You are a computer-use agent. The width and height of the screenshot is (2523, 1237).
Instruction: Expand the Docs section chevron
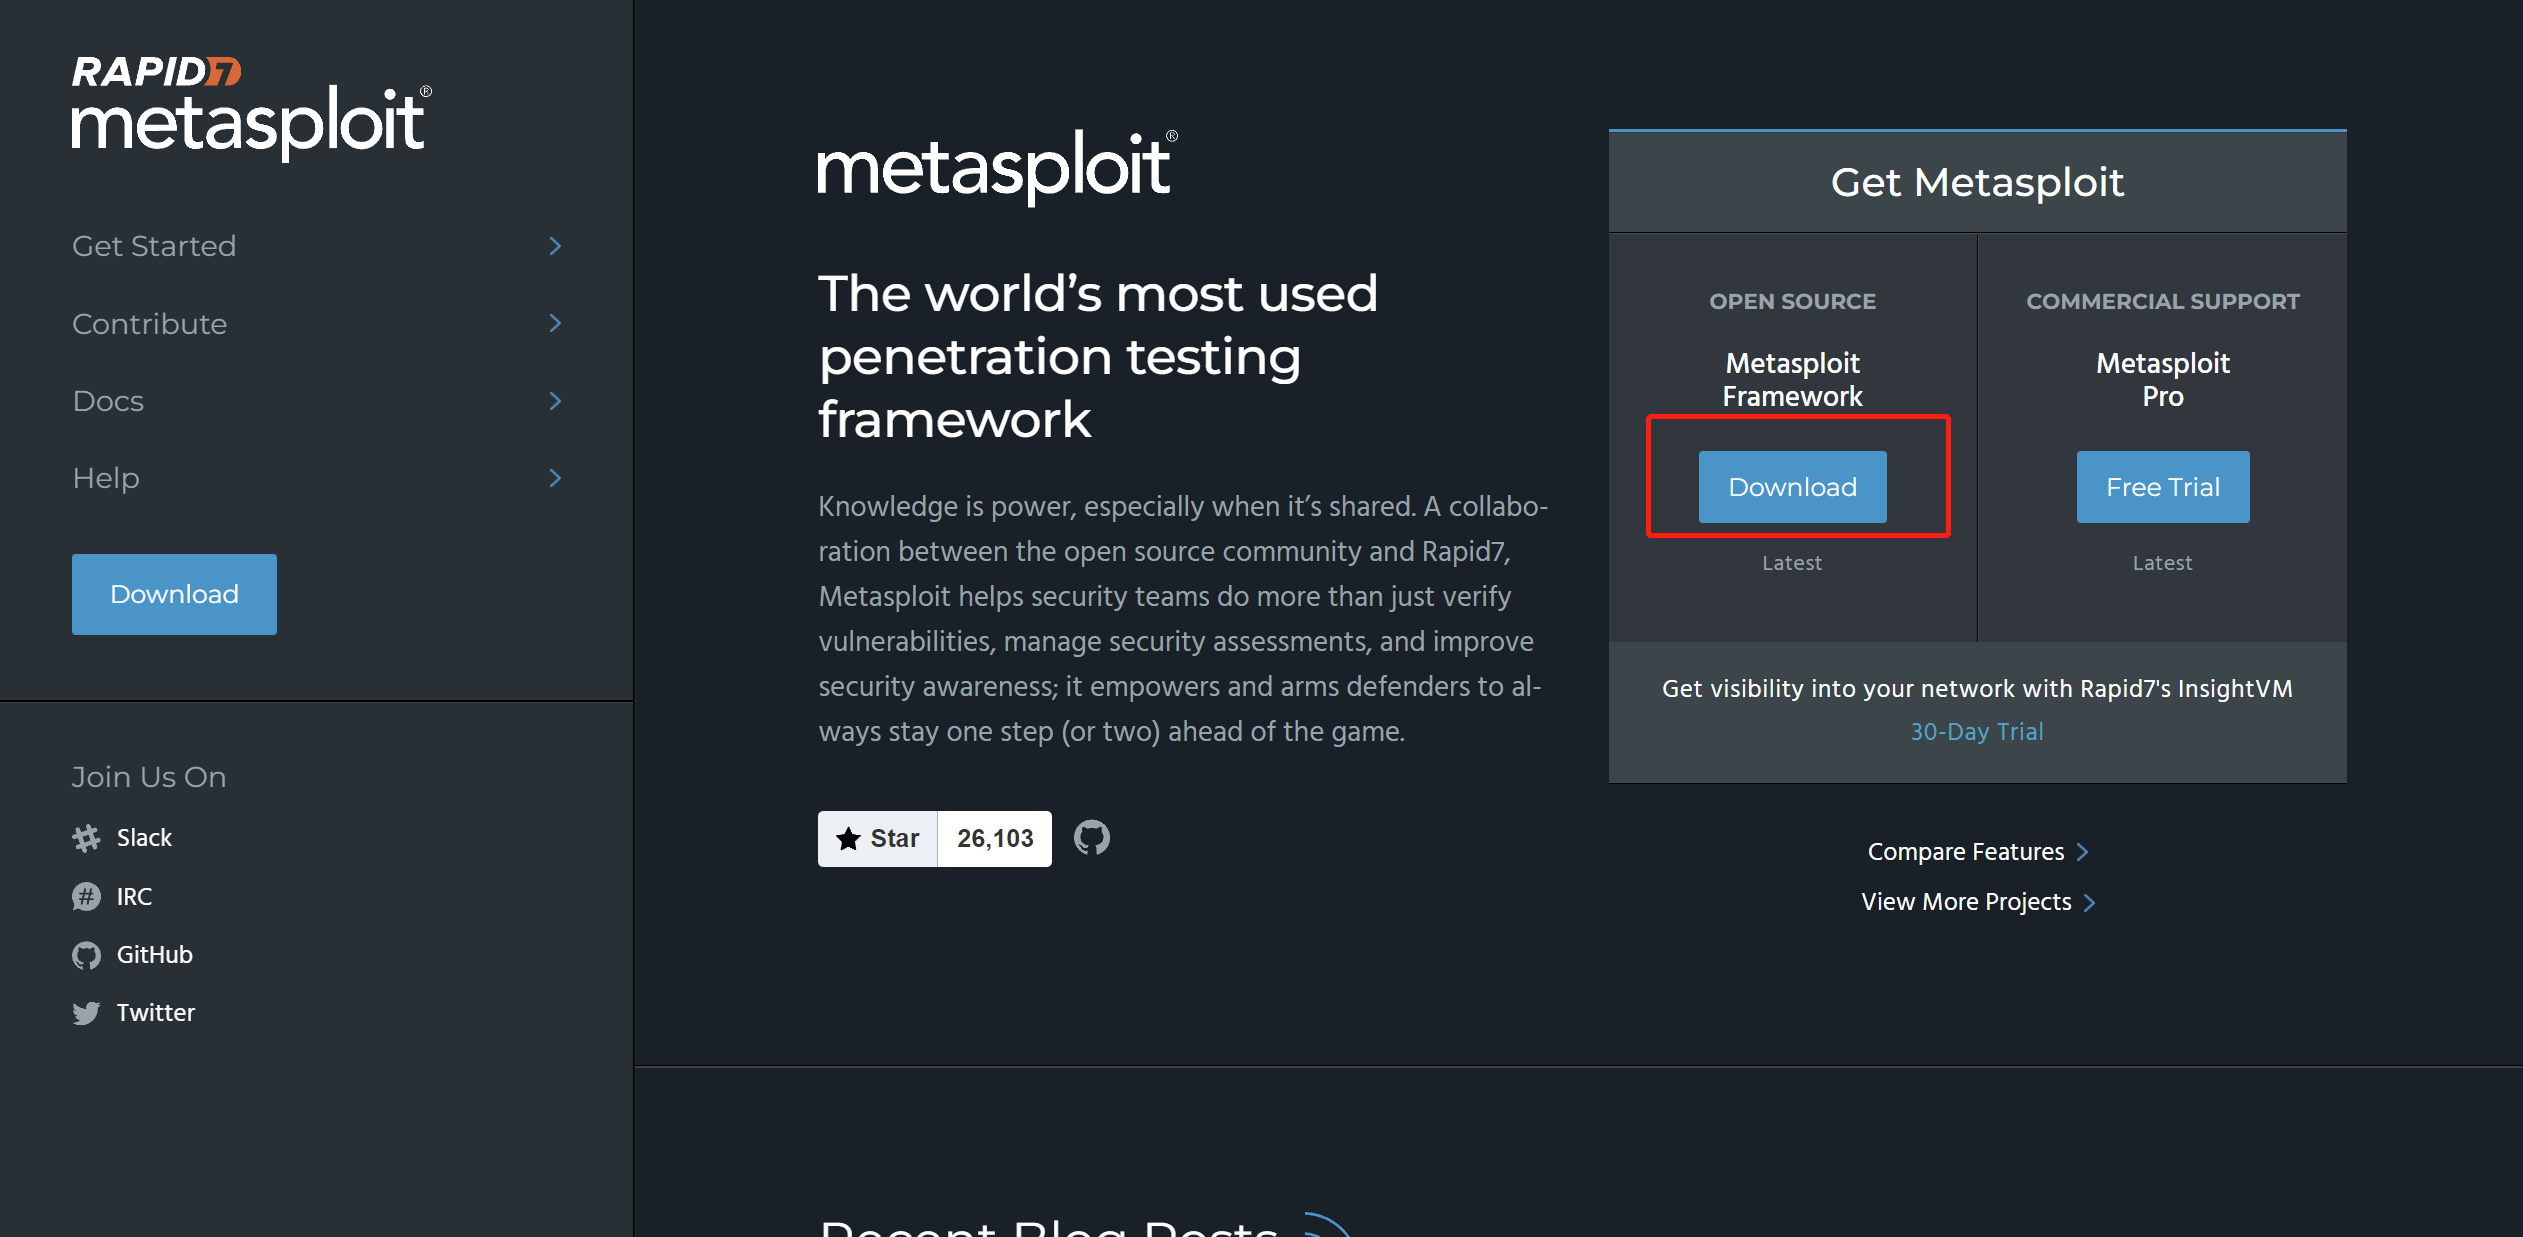pyautogui.click(x=556, y=401)
